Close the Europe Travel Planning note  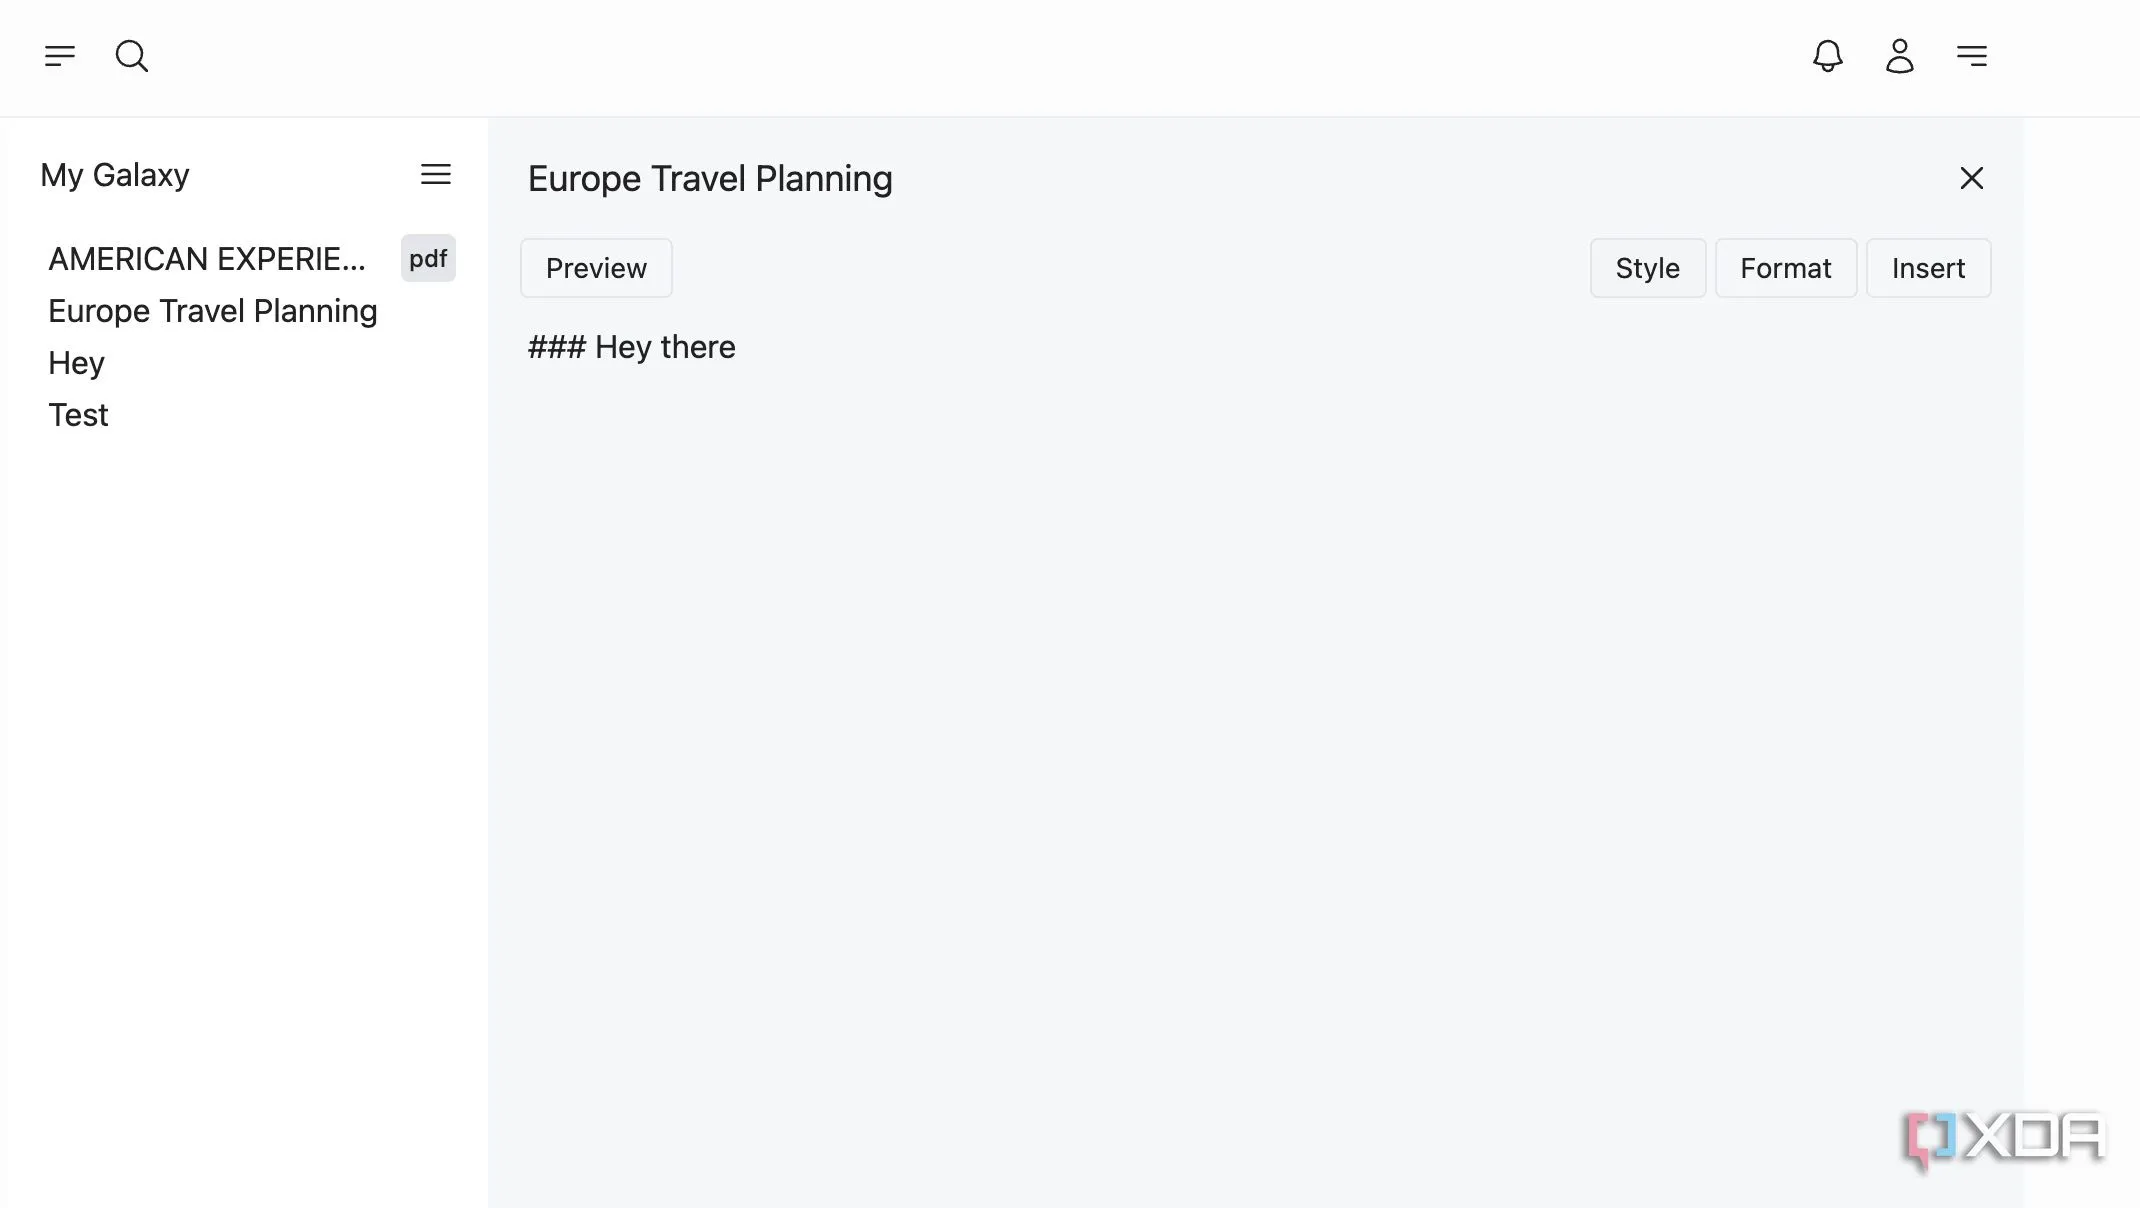[x=1972, y=178]
